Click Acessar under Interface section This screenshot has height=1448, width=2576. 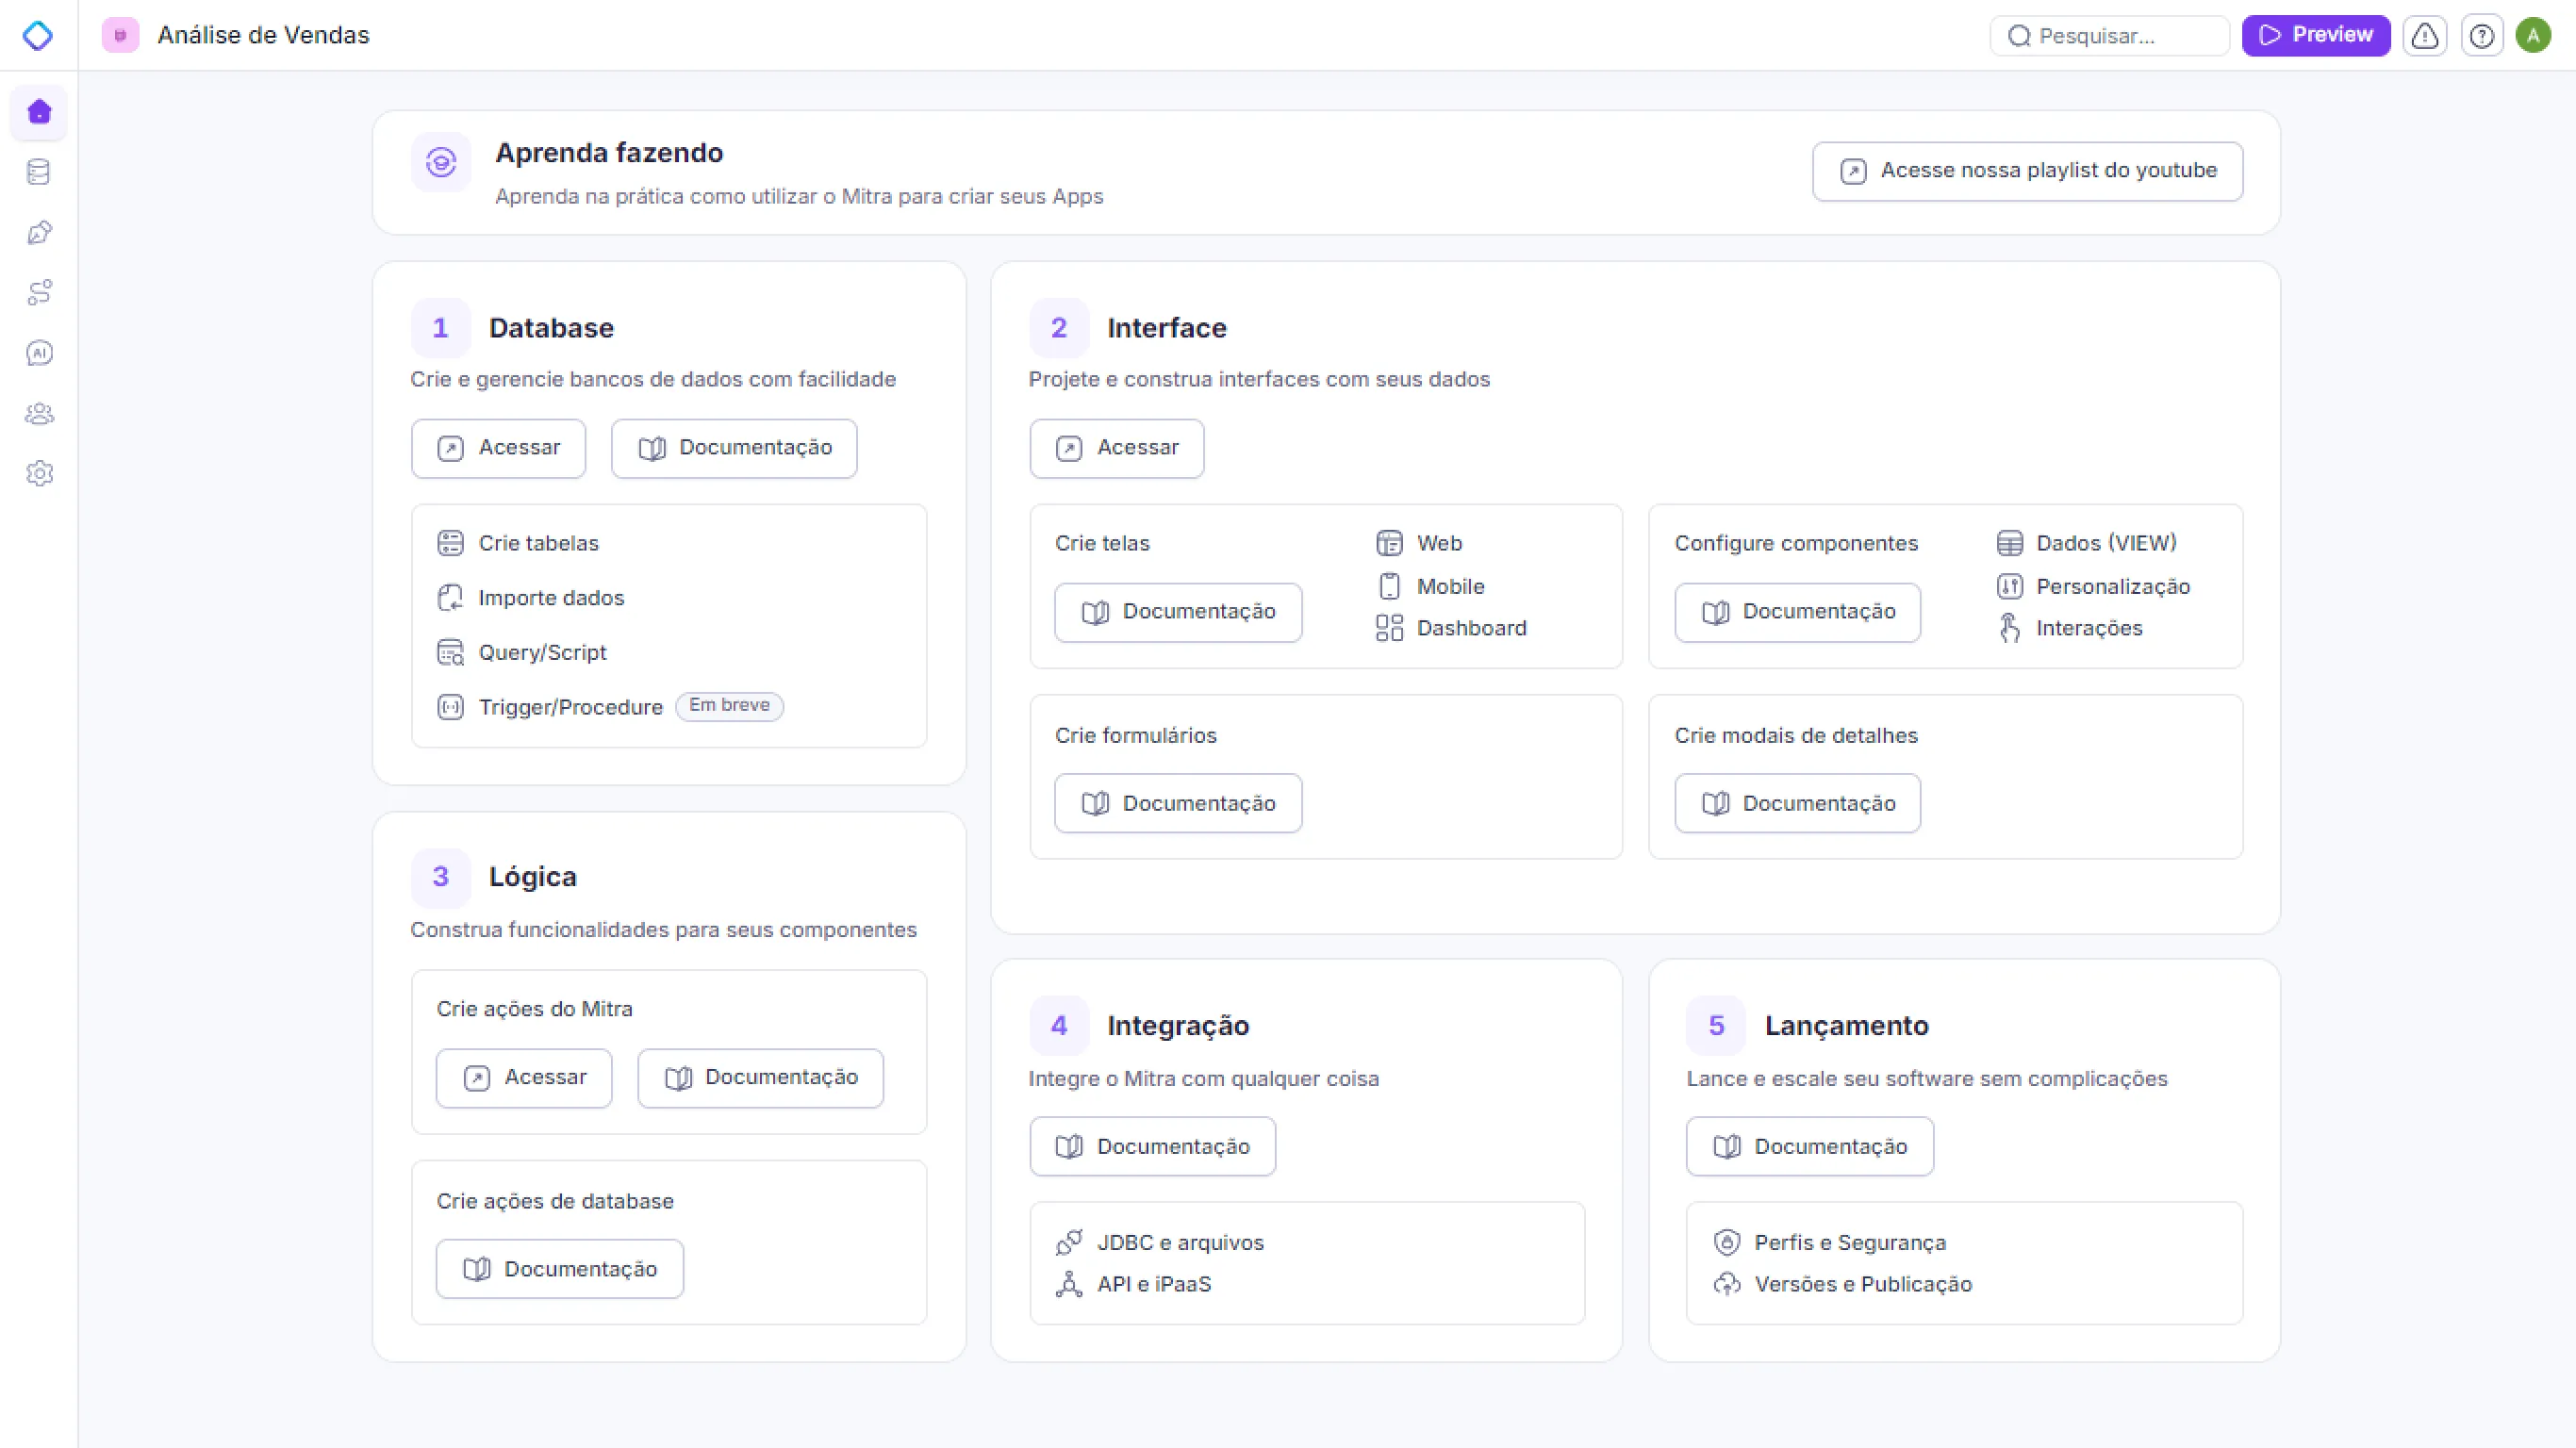pyautogui.click(x=1117, y=448)
